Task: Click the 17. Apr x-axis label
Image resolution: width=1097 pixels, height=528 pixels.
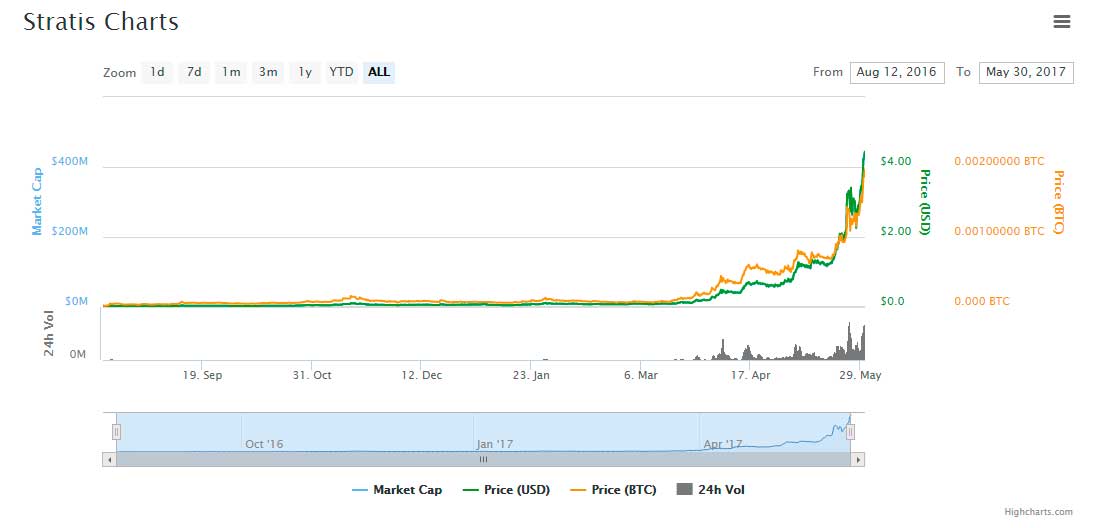Action: coord(751,376)
